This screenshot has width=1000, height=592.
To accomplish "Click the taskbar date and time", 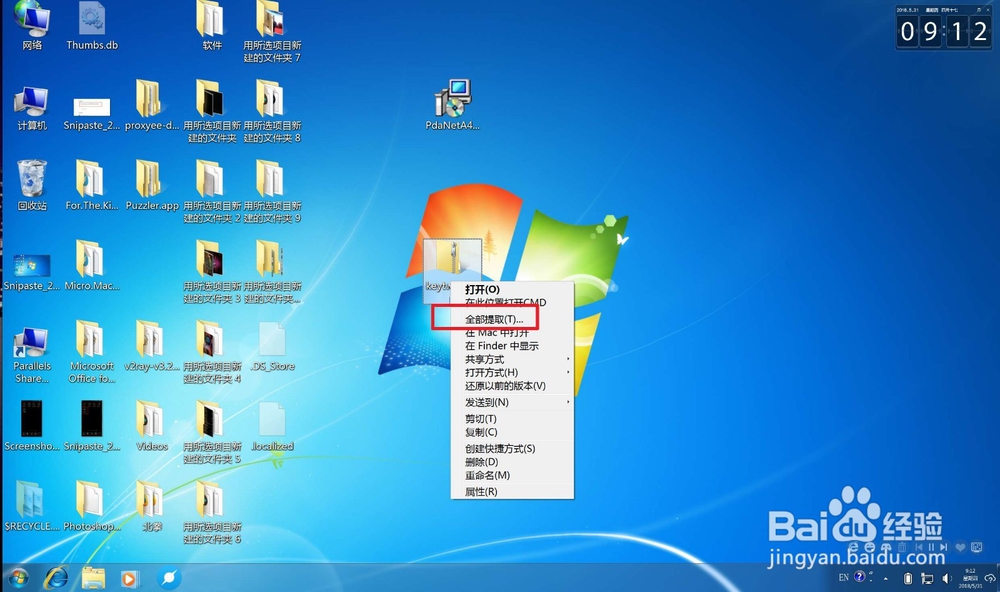I will click(x=970, y=578).
